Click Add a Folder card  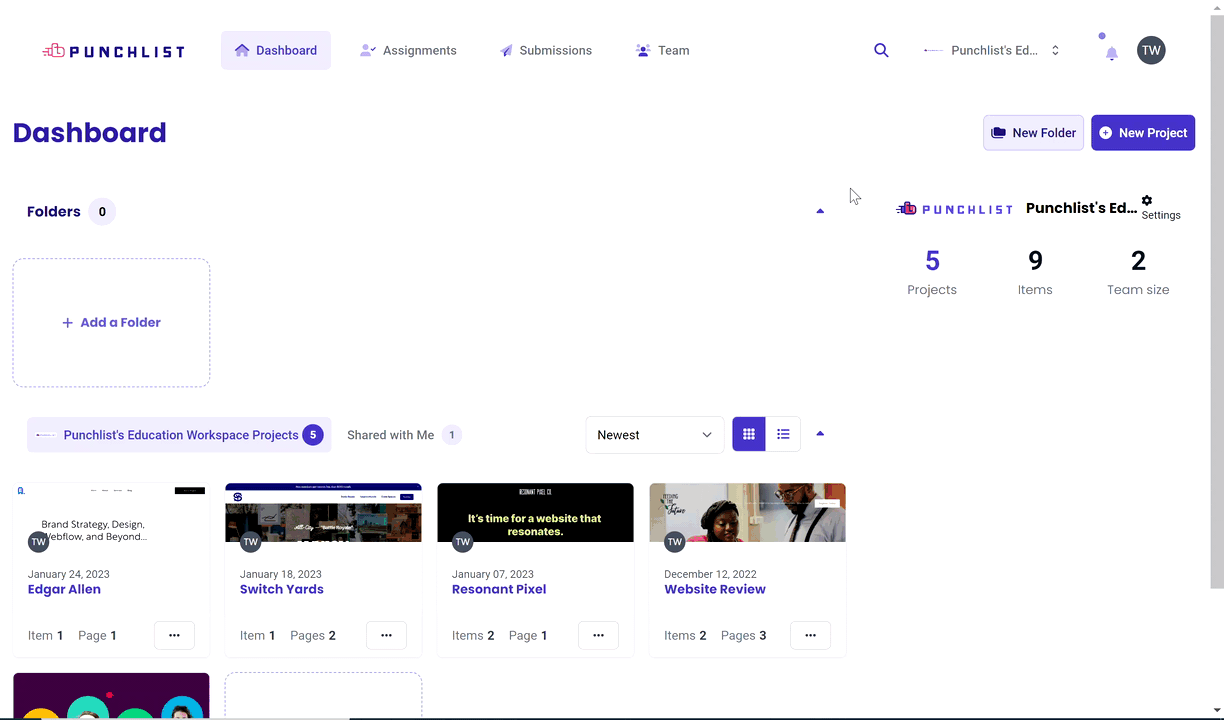point(111,323)
